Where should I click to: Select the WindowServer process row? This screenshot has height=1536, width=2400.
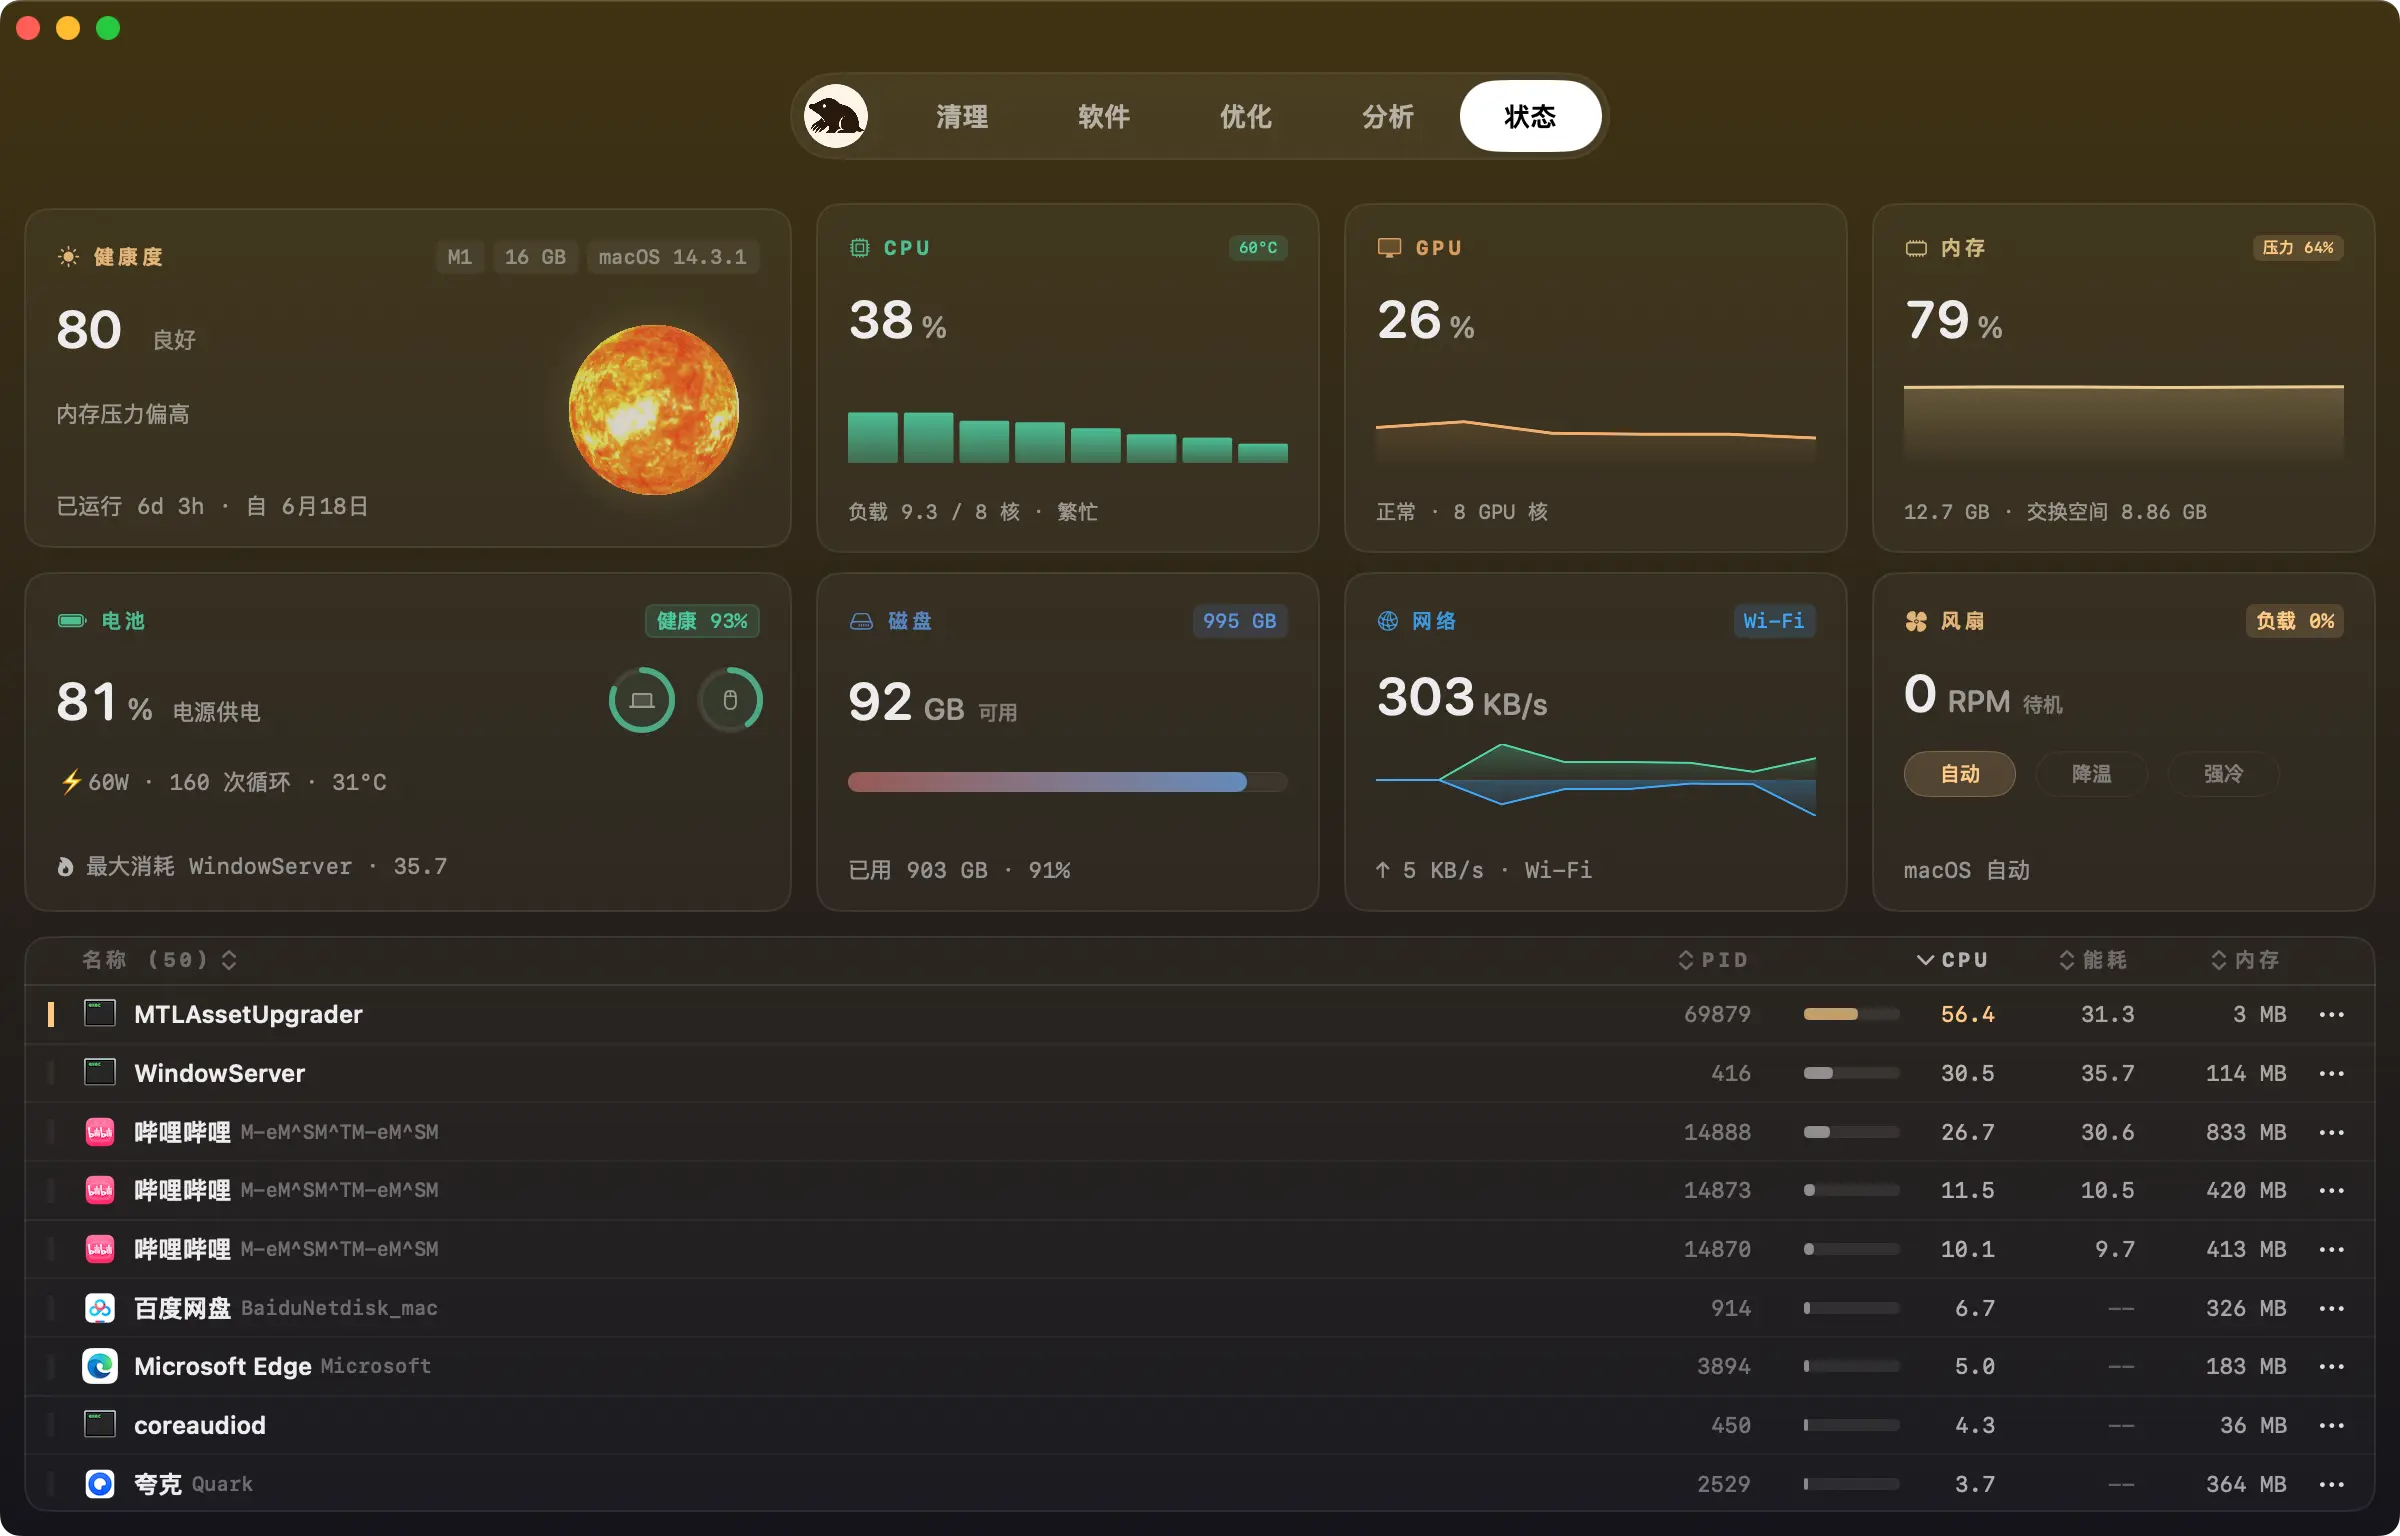click(x=1200, y=1073)
